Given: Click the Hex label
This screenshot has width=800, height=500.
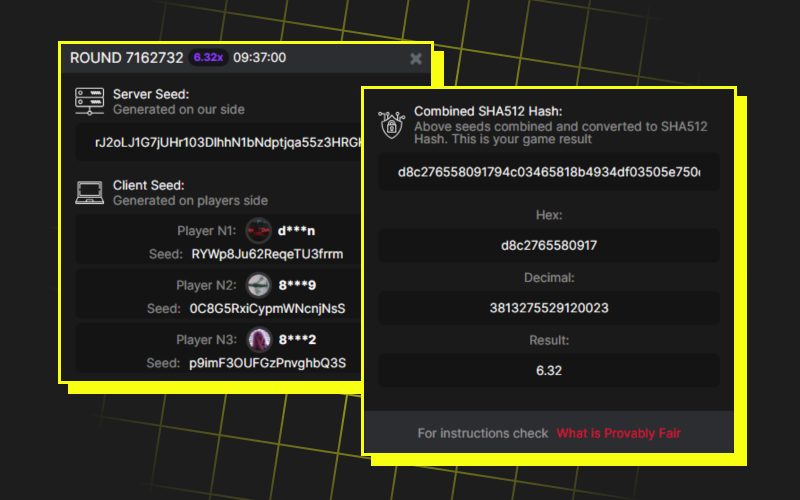Looking at the screenshot, I should click(x=549, y=215).
